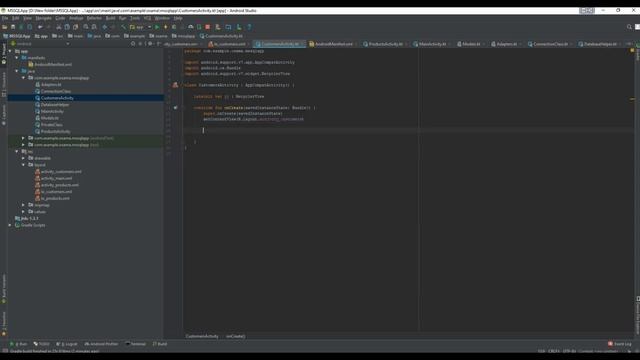Open the File menu
Screen dimensions: 640x360
tap(5, 18)
